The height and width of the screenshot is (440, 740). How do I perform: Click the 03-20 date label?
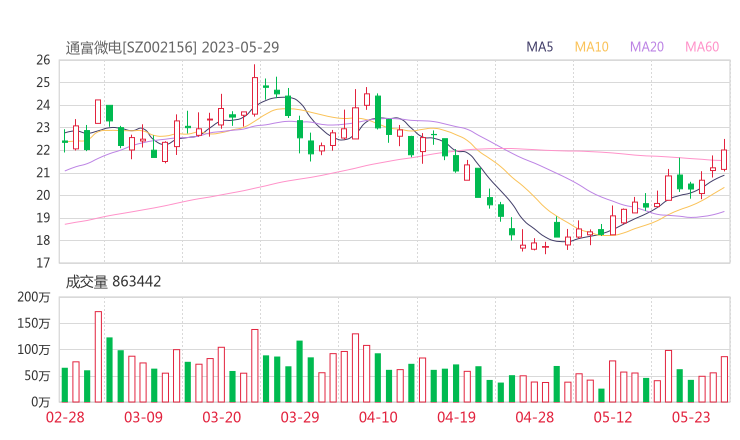(222, 417)
